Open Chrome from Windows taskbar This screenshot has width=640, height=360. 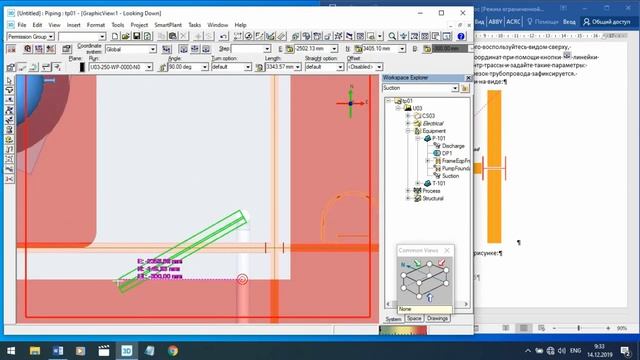(173, 351)
